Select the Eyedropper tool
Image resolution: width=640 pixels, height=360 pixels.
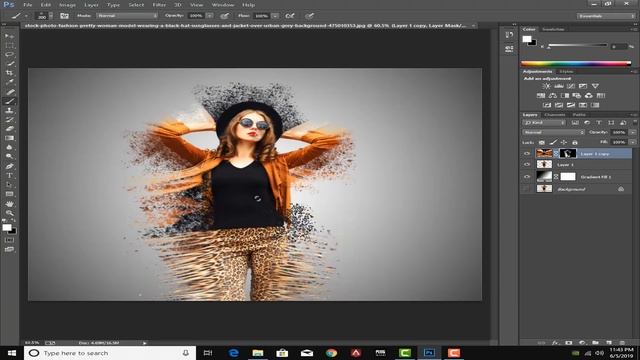9,82
